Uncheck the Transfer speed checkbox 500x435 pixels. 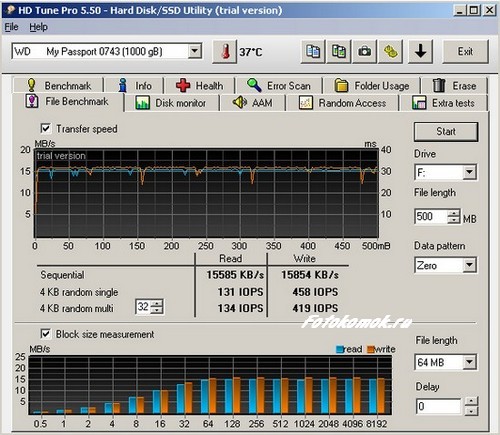coord(46,129)
